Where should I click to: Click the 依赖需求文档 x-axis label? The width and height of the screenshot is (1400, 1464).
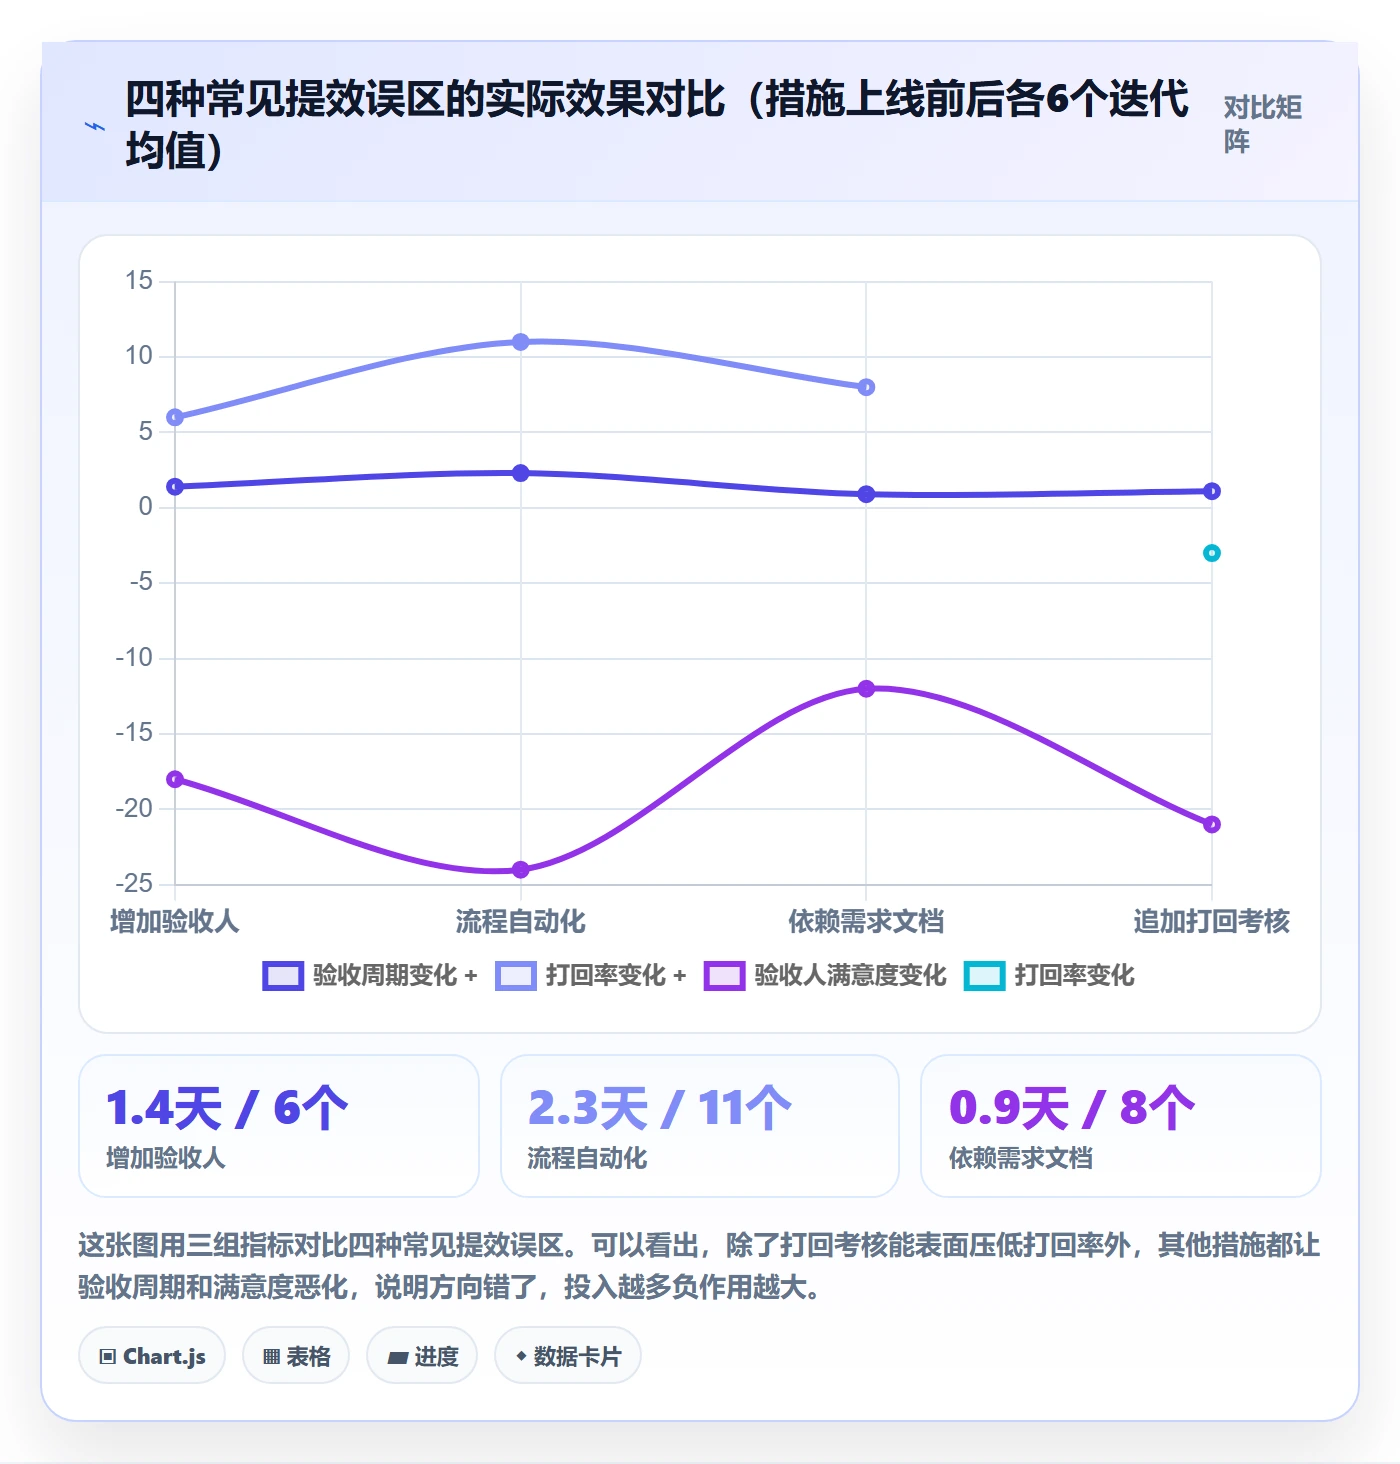click(867, 921)
